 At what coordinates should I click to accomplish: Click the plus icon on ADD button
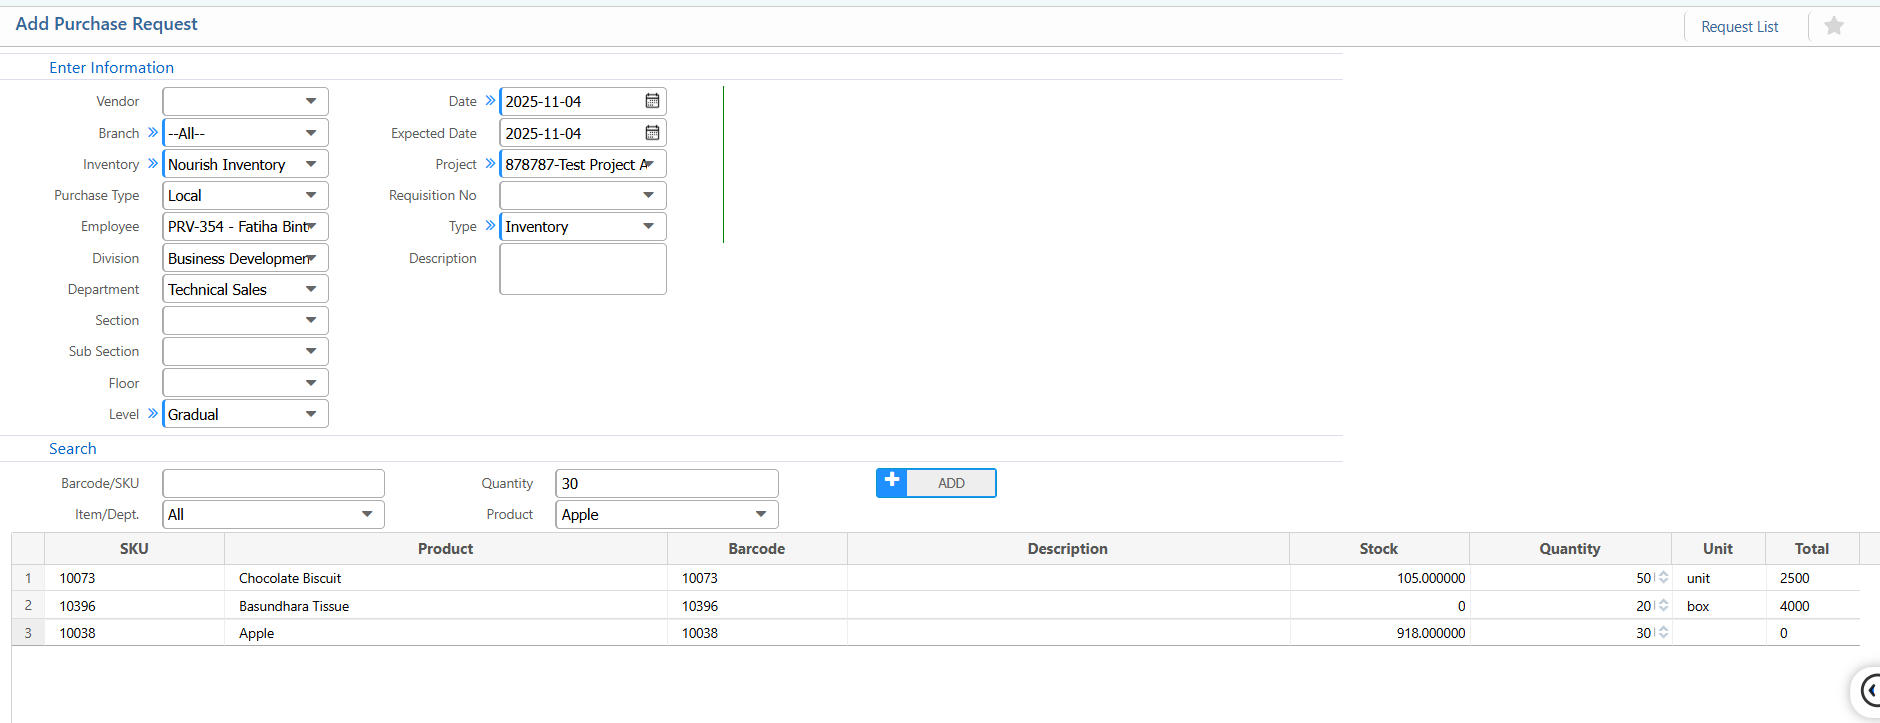[892, 482]
